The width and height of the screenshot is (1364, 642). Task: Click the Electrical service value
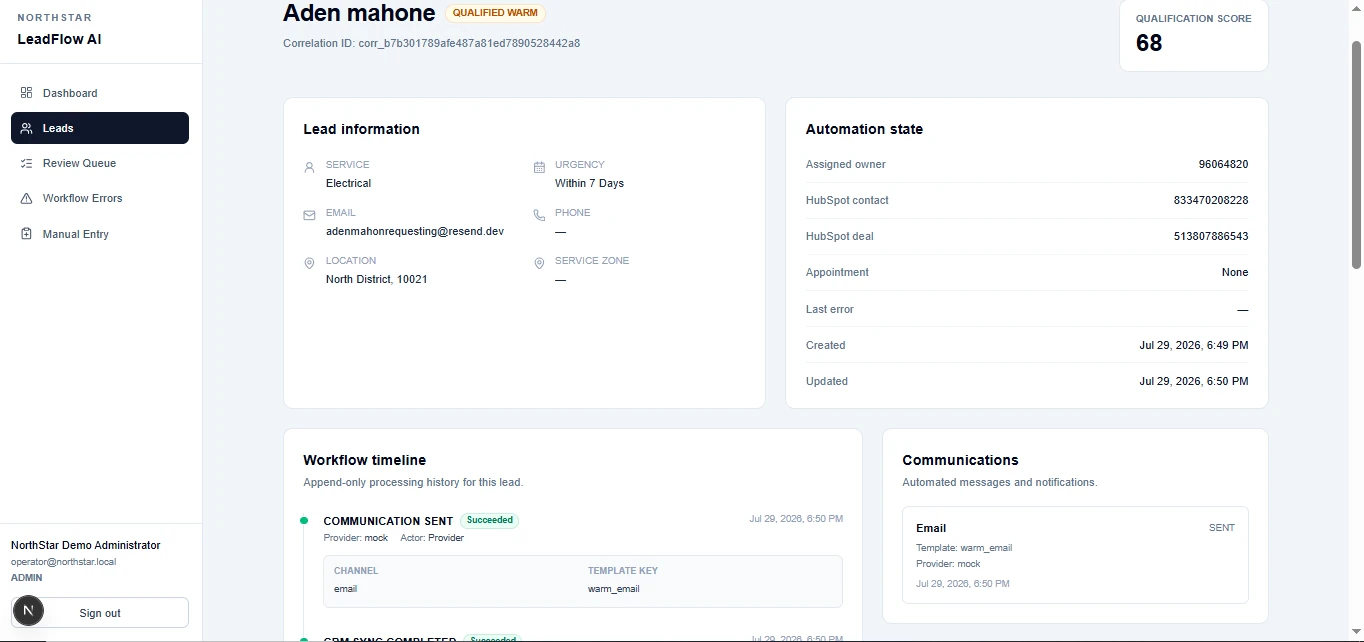click(348, 183)
